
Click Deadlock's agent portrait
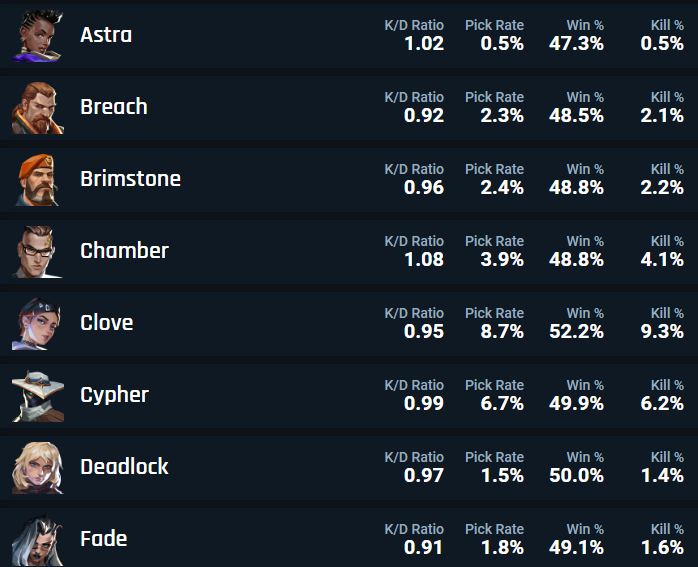pos(38,468)
